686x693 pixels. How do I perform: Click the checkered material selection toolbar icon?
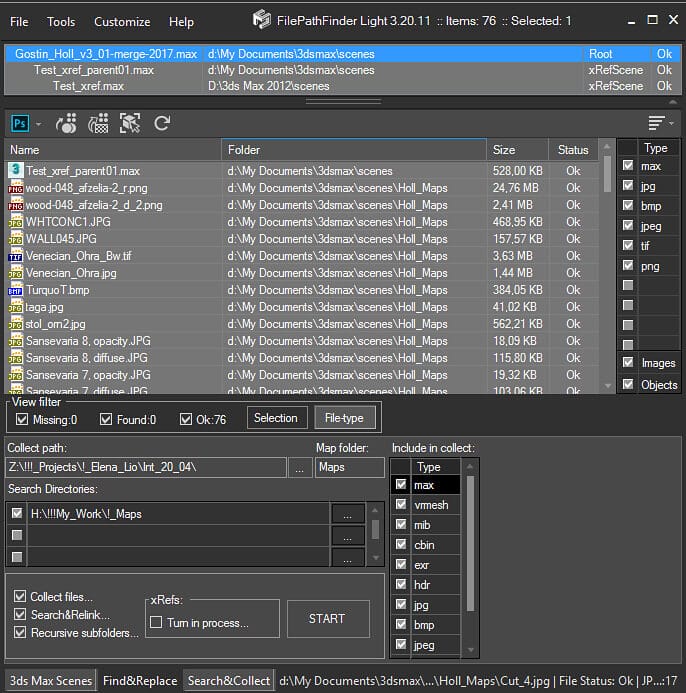[99, 123]
